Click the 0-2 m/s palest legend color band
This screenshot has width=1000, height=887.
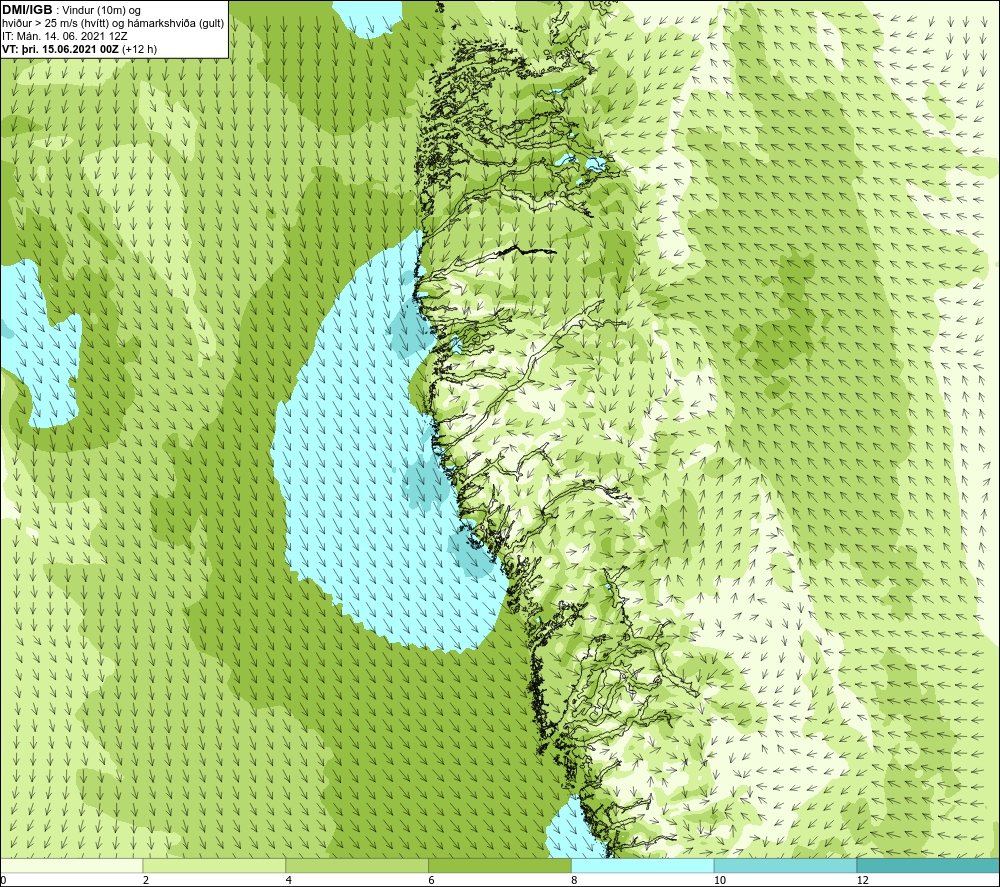[x=71, y=865]
